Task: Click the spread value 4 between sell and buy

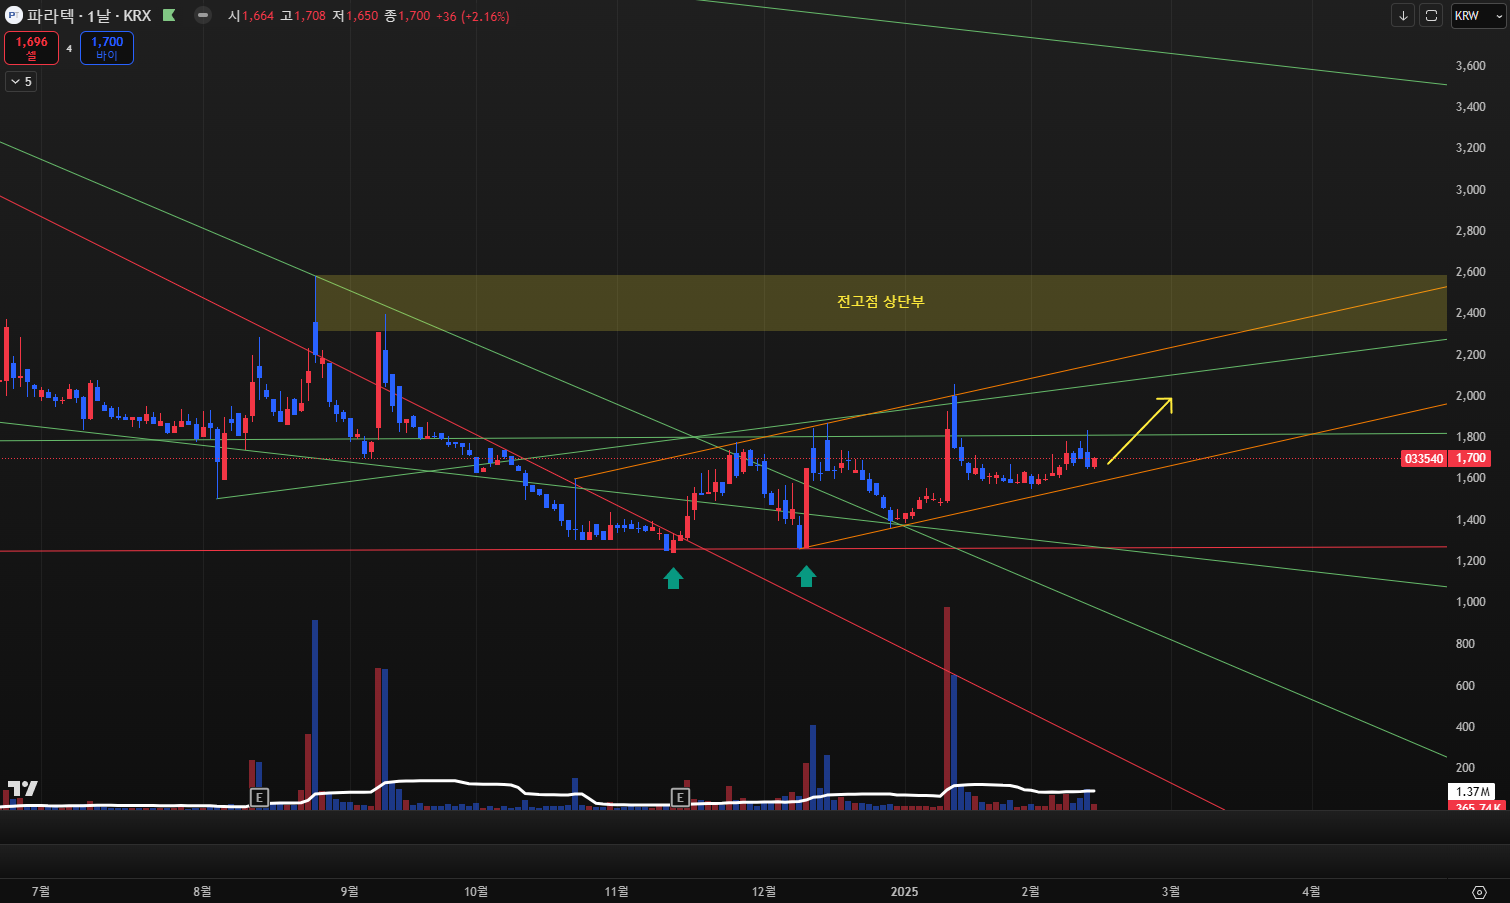Action: click(x=69, y=48)
